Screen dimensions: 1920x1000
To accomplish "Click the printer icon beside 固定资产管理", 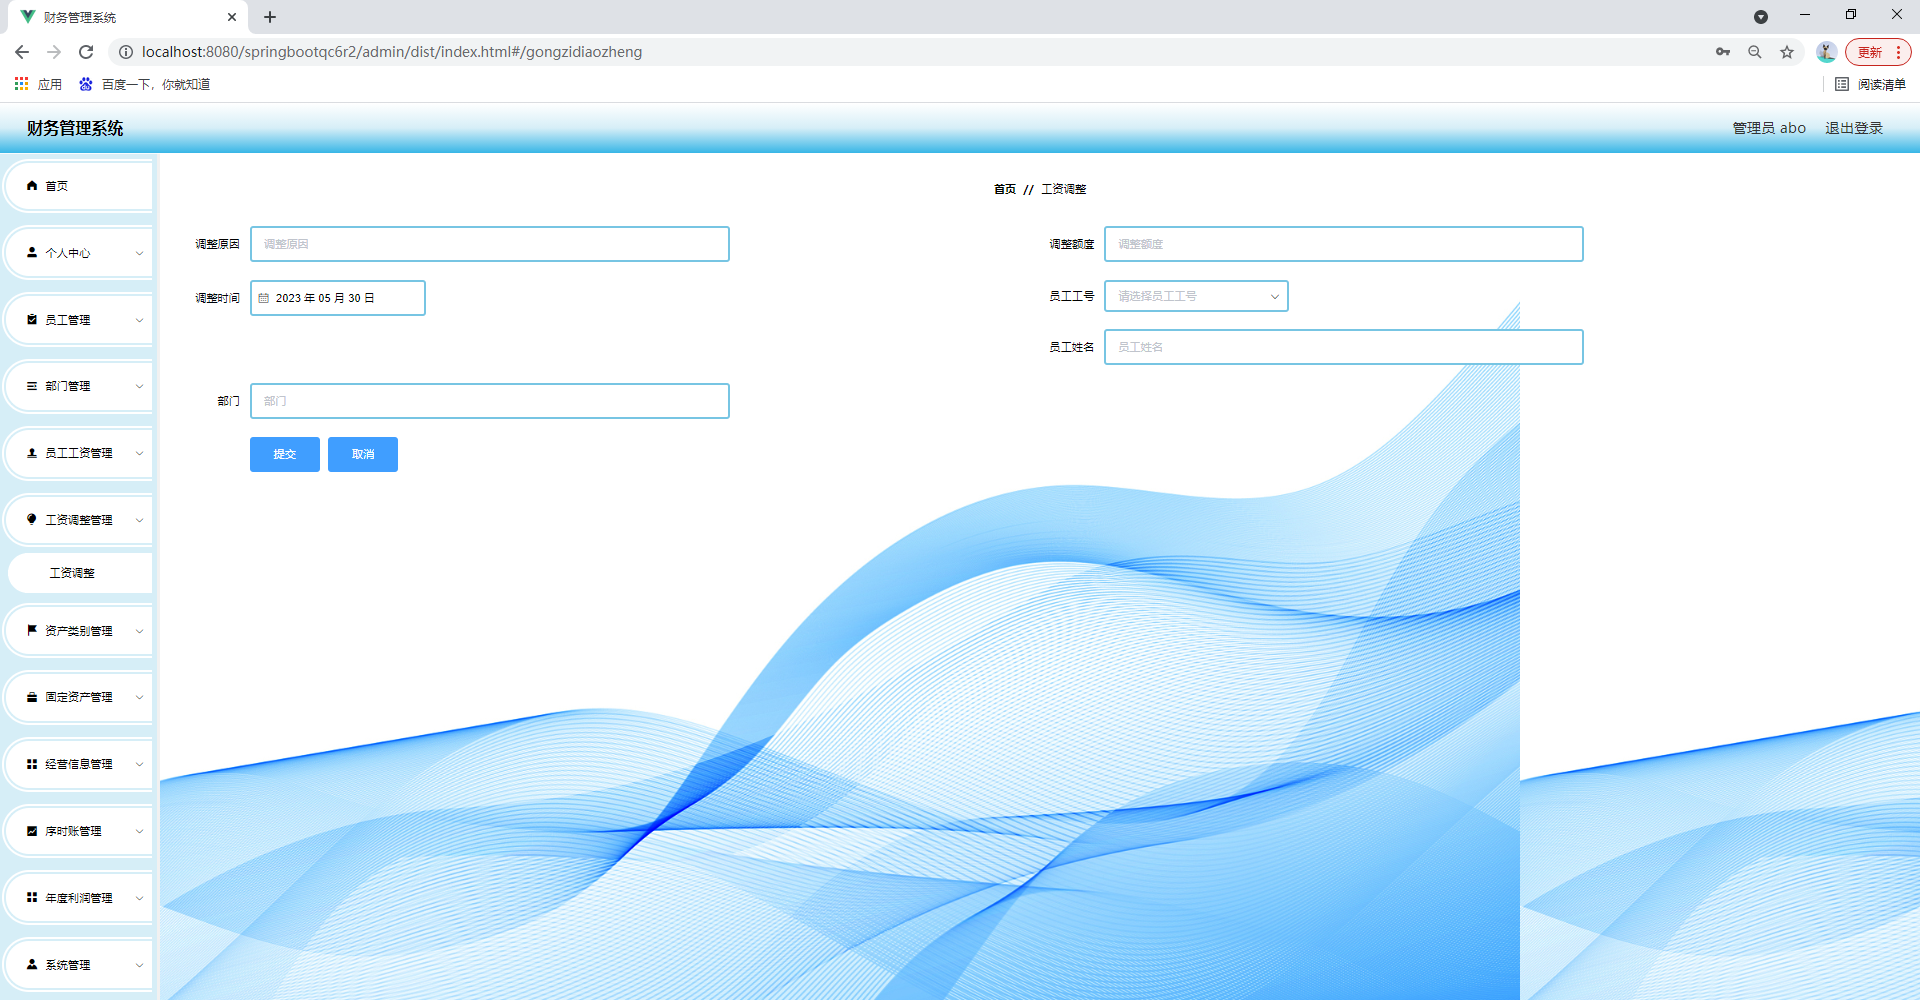I will click(x=32, y=697).
